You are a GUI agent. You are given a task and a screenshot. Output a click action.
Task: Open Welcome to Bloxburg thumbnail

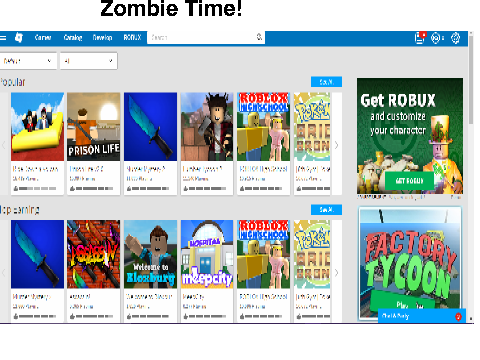(150, 254)
